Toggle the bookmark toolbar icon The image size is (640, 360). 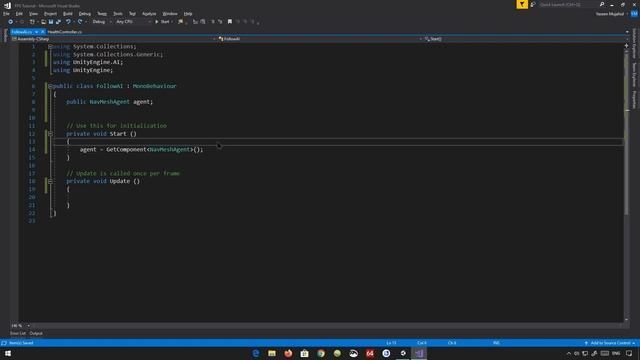(230, 22)
